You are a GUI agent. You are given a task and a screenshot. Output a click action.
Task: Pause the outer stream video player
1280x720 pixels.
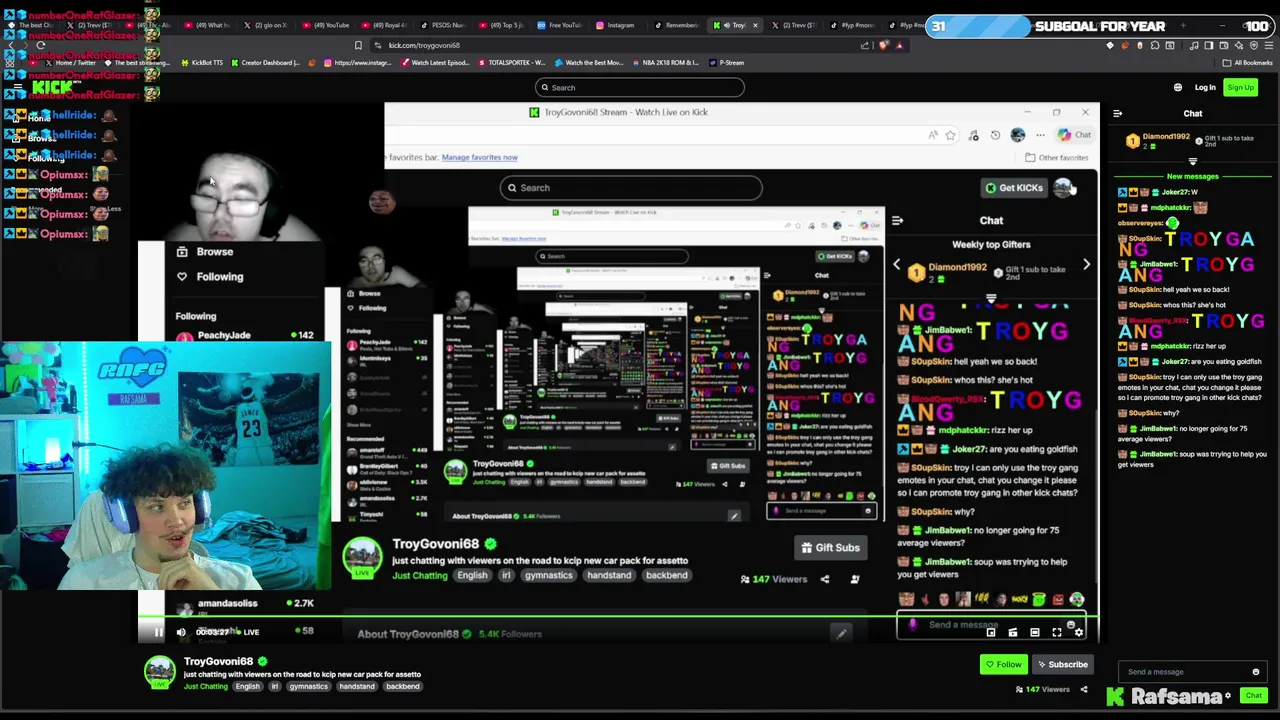158,632
